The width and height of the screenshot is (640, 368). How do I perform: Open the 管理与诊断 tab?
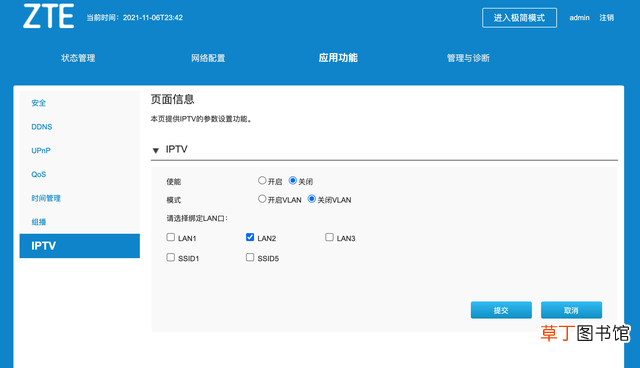(468, 58)
